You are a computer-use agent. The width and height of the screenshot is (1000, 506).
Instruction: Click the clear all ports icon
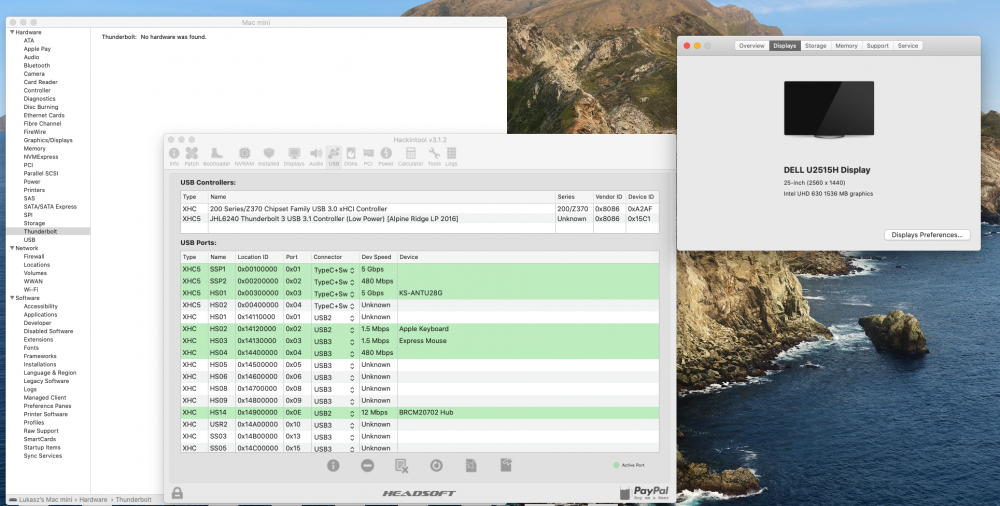[x=401, y=466]
